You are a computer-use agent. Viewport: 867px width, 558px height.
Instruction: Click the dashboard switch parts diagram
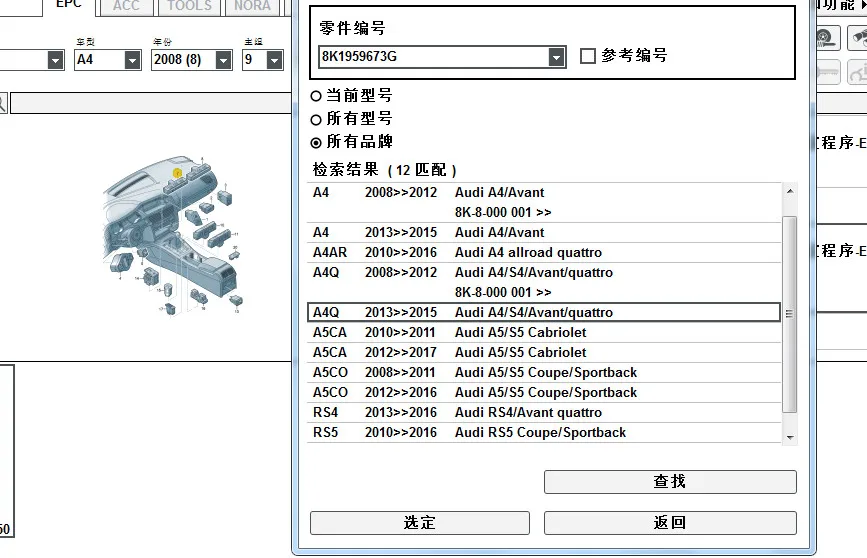point(173,236)
